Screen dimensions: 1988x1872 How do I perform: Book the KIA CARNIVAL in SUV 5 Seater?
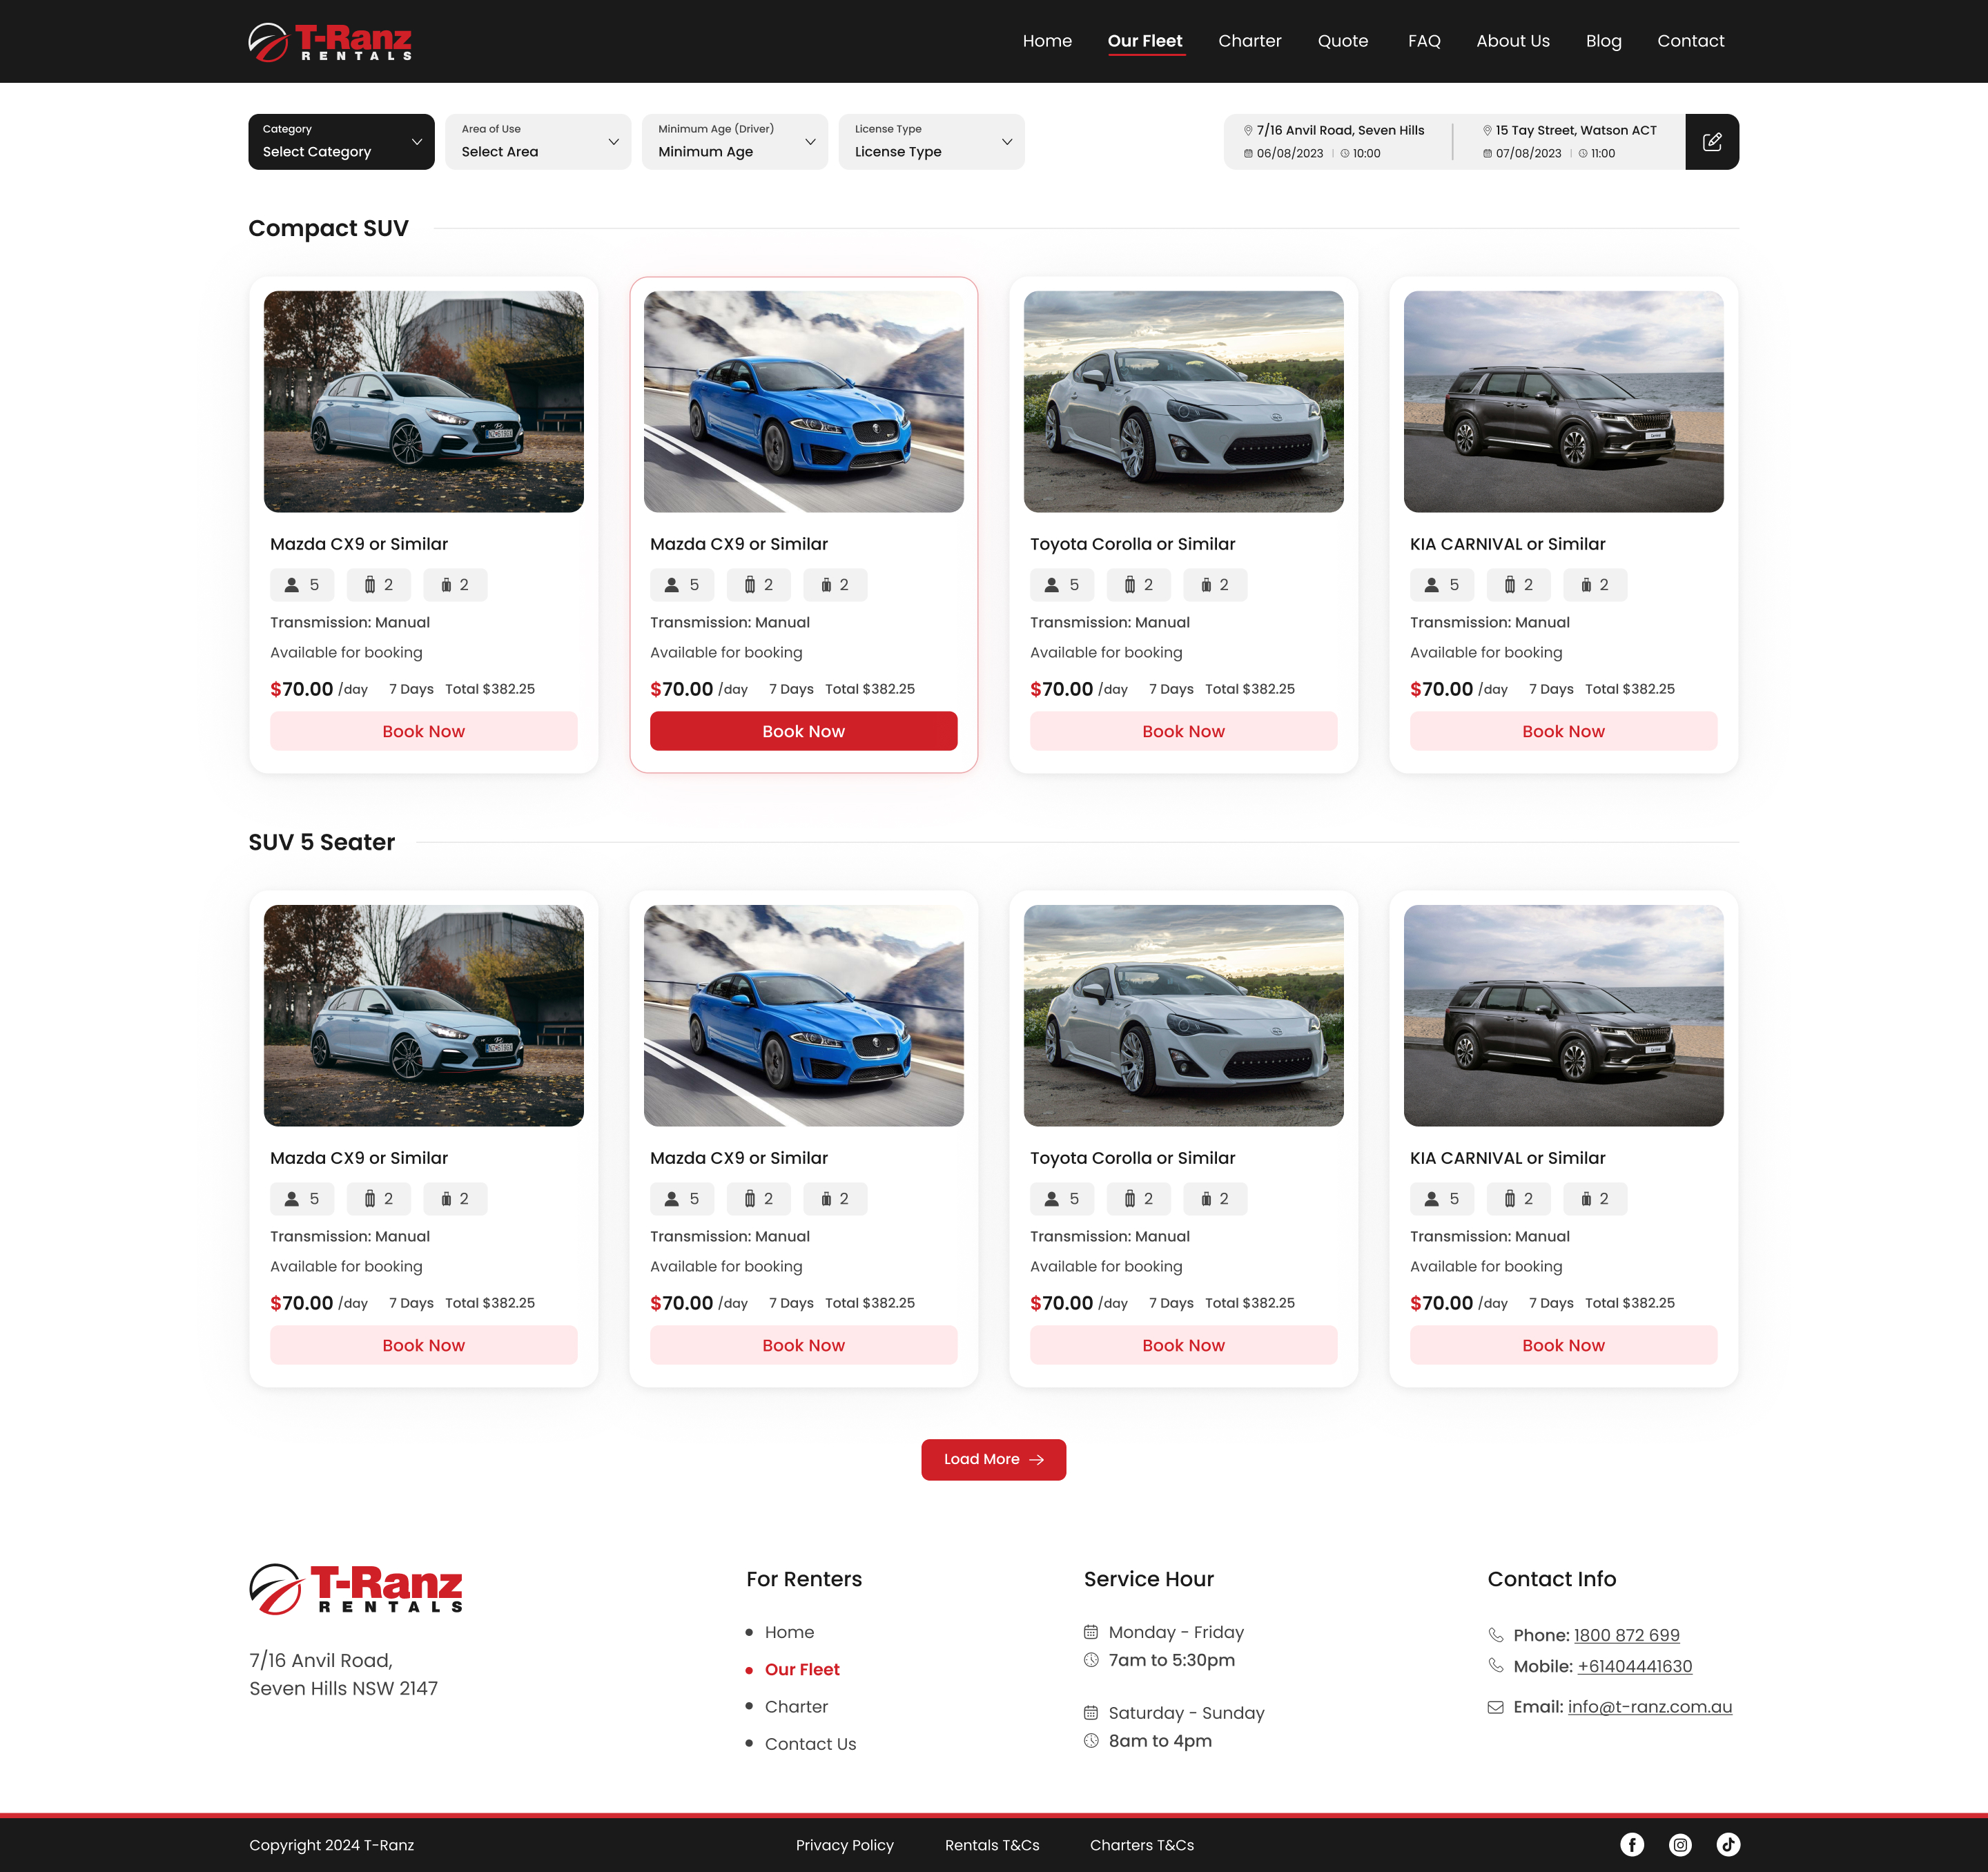click(1563, 1345)
